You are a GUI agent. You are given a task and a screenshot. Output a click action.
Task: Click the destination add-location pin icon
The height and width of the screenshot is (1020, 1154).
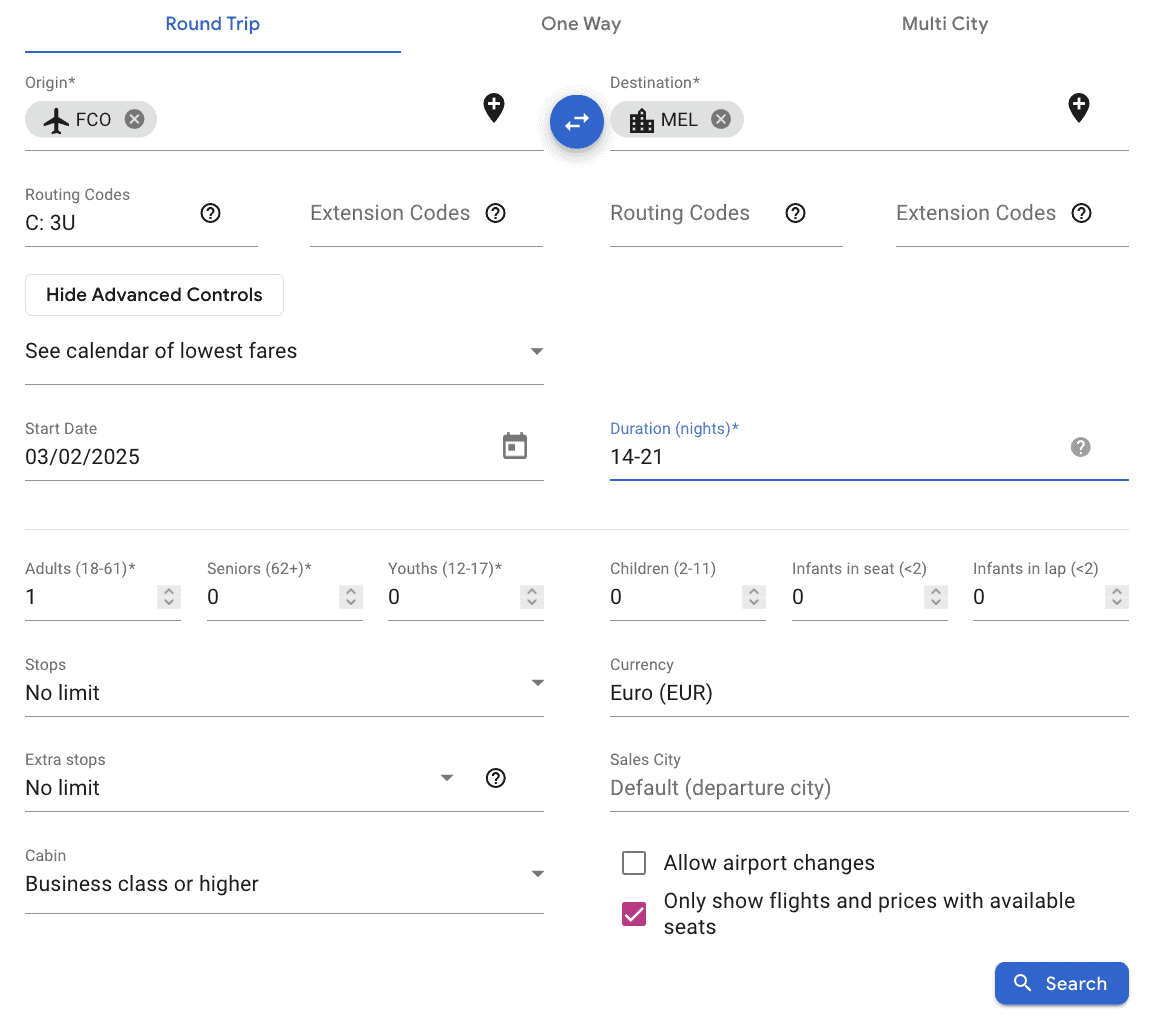[x=1078, y=108]
